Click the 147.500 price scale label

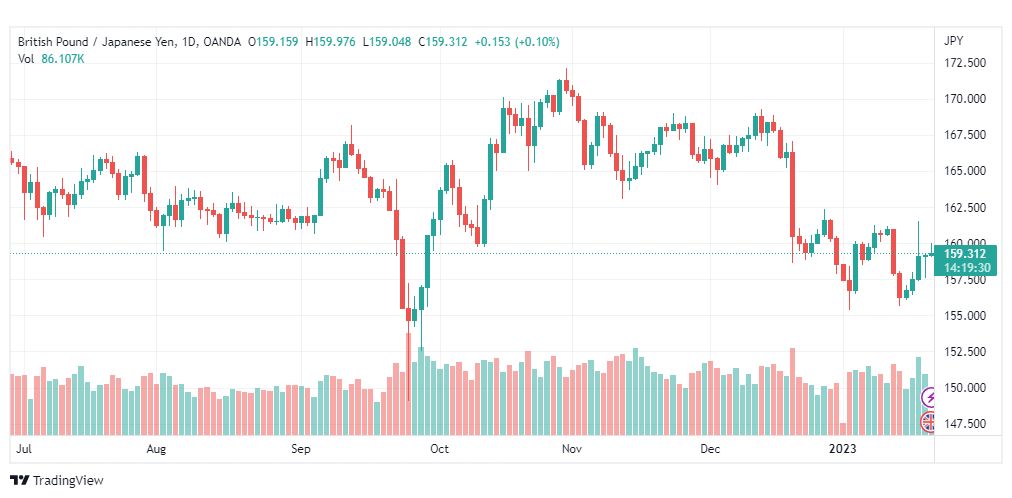tap(965, 424)
